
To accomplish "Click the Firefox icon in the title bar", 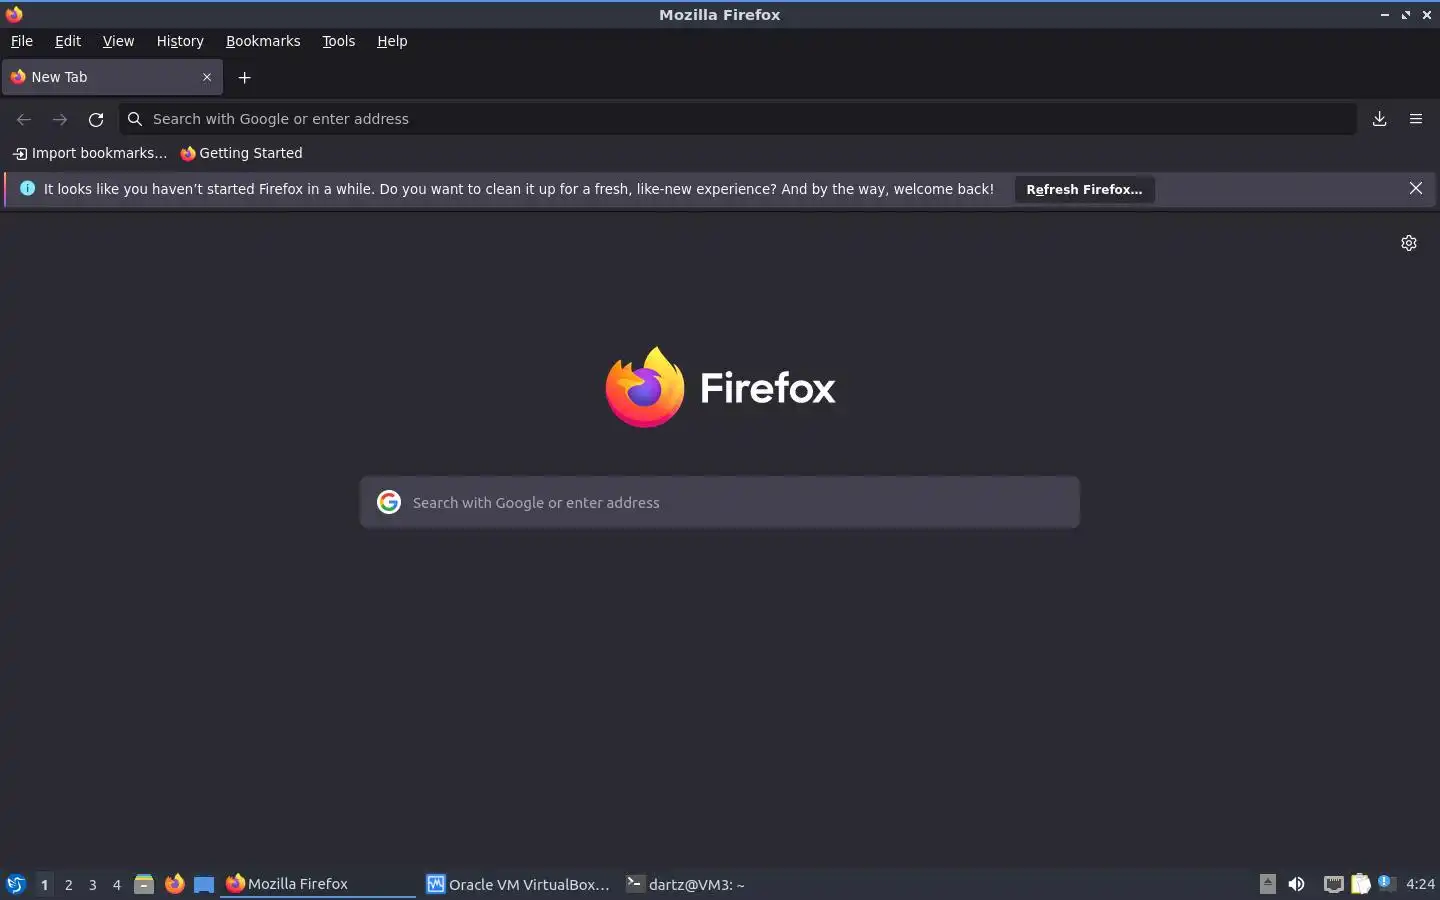I will (14, 14).
